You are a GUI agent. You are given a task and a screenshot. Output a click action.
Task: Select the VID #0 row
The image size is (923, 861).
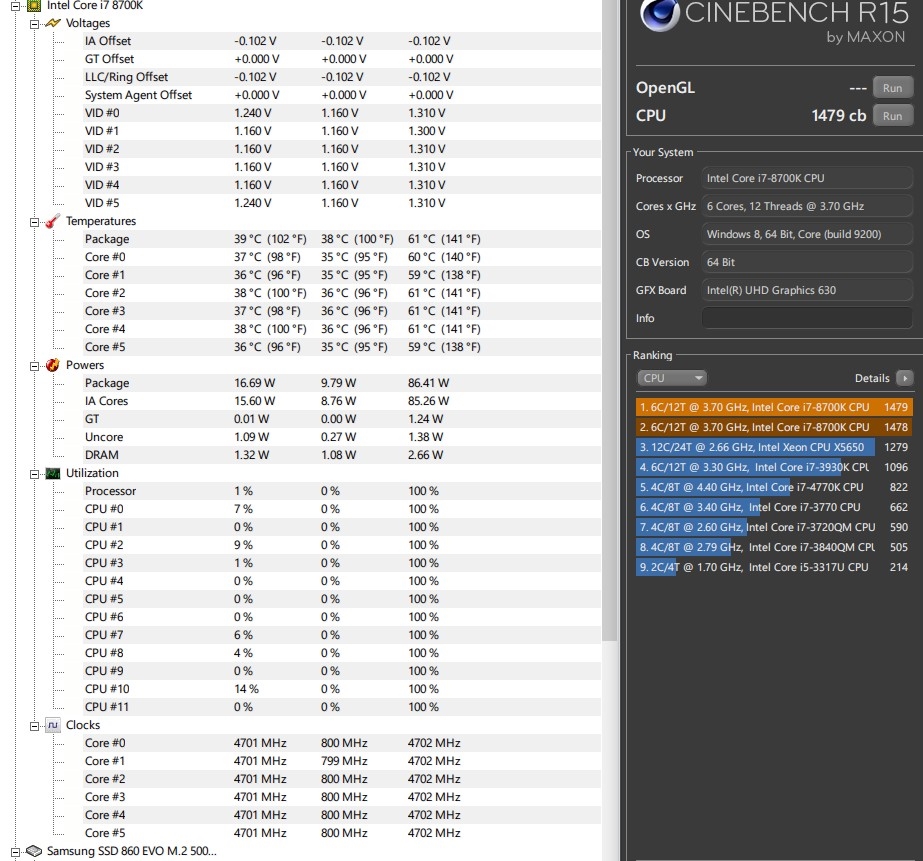click(341, 113)
